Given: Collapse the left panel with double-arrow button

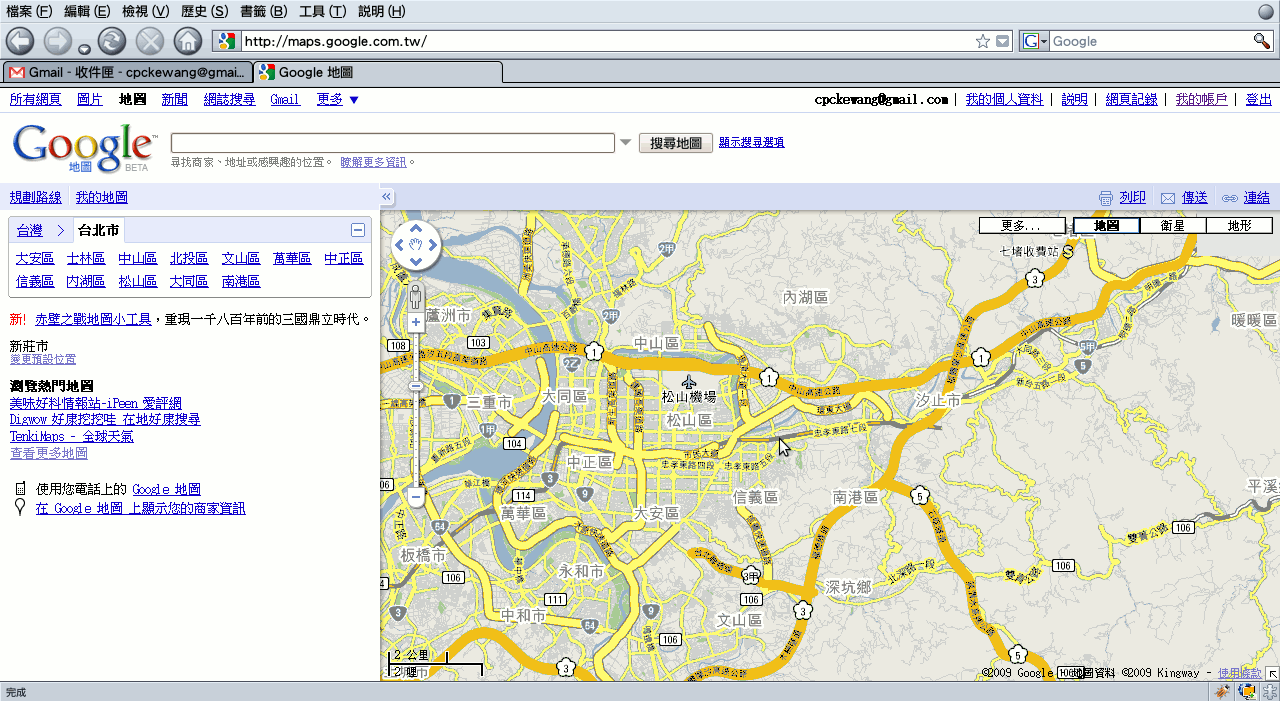Looking at the screenshot, I should [x=387, y=197].
